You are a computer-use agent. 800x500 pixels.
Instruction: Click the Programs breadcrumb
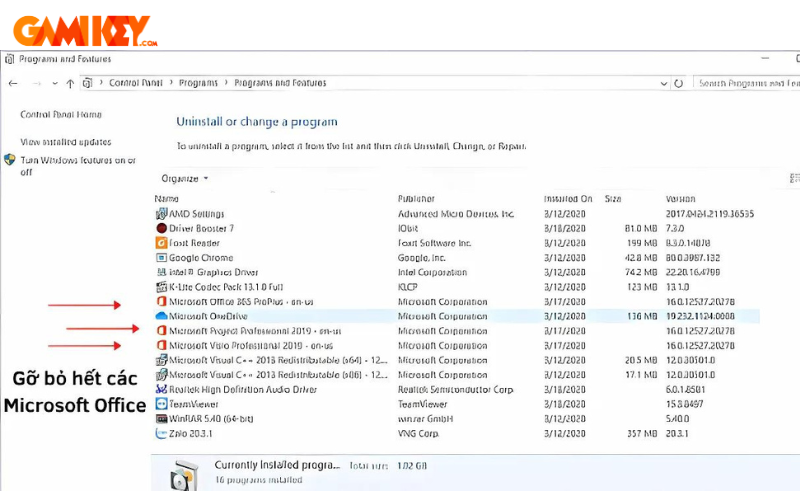[x=198, y=83]
